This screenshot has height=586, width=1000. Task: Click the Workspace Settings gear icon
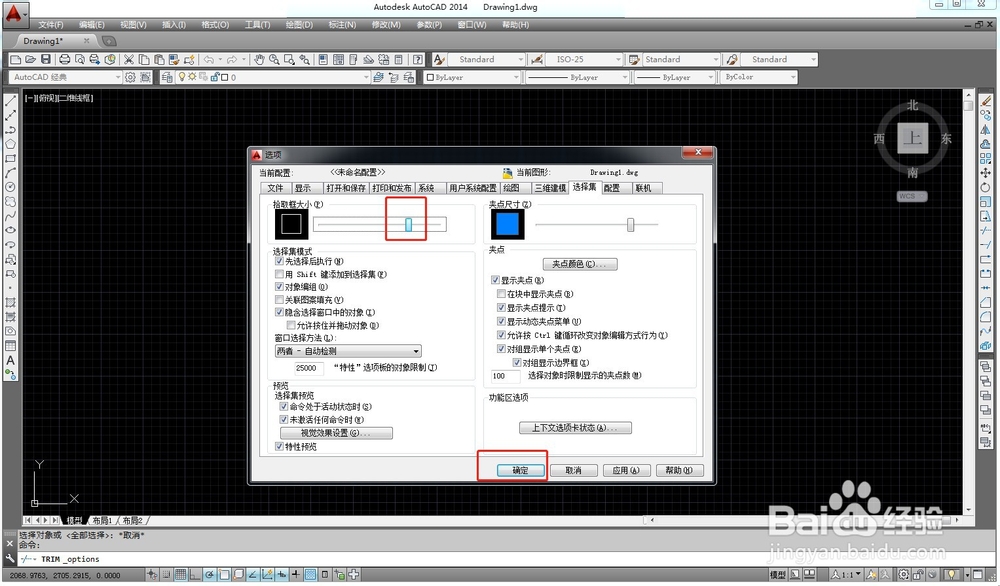click(130, 77)
